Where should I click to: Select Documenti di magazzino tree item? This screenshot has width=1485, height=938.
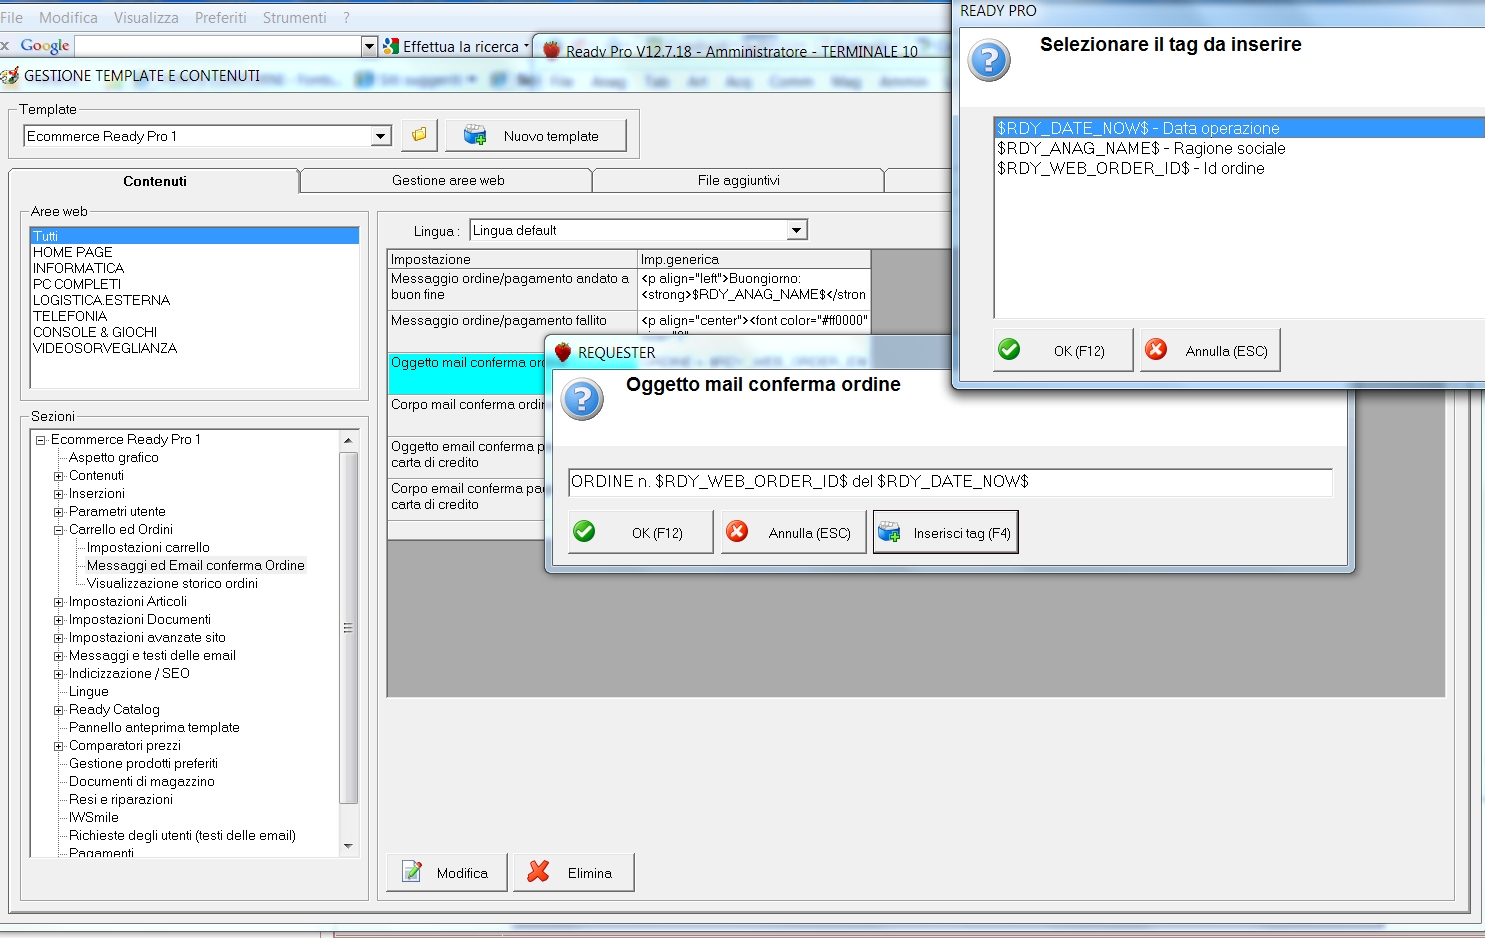tap(141, 781)
